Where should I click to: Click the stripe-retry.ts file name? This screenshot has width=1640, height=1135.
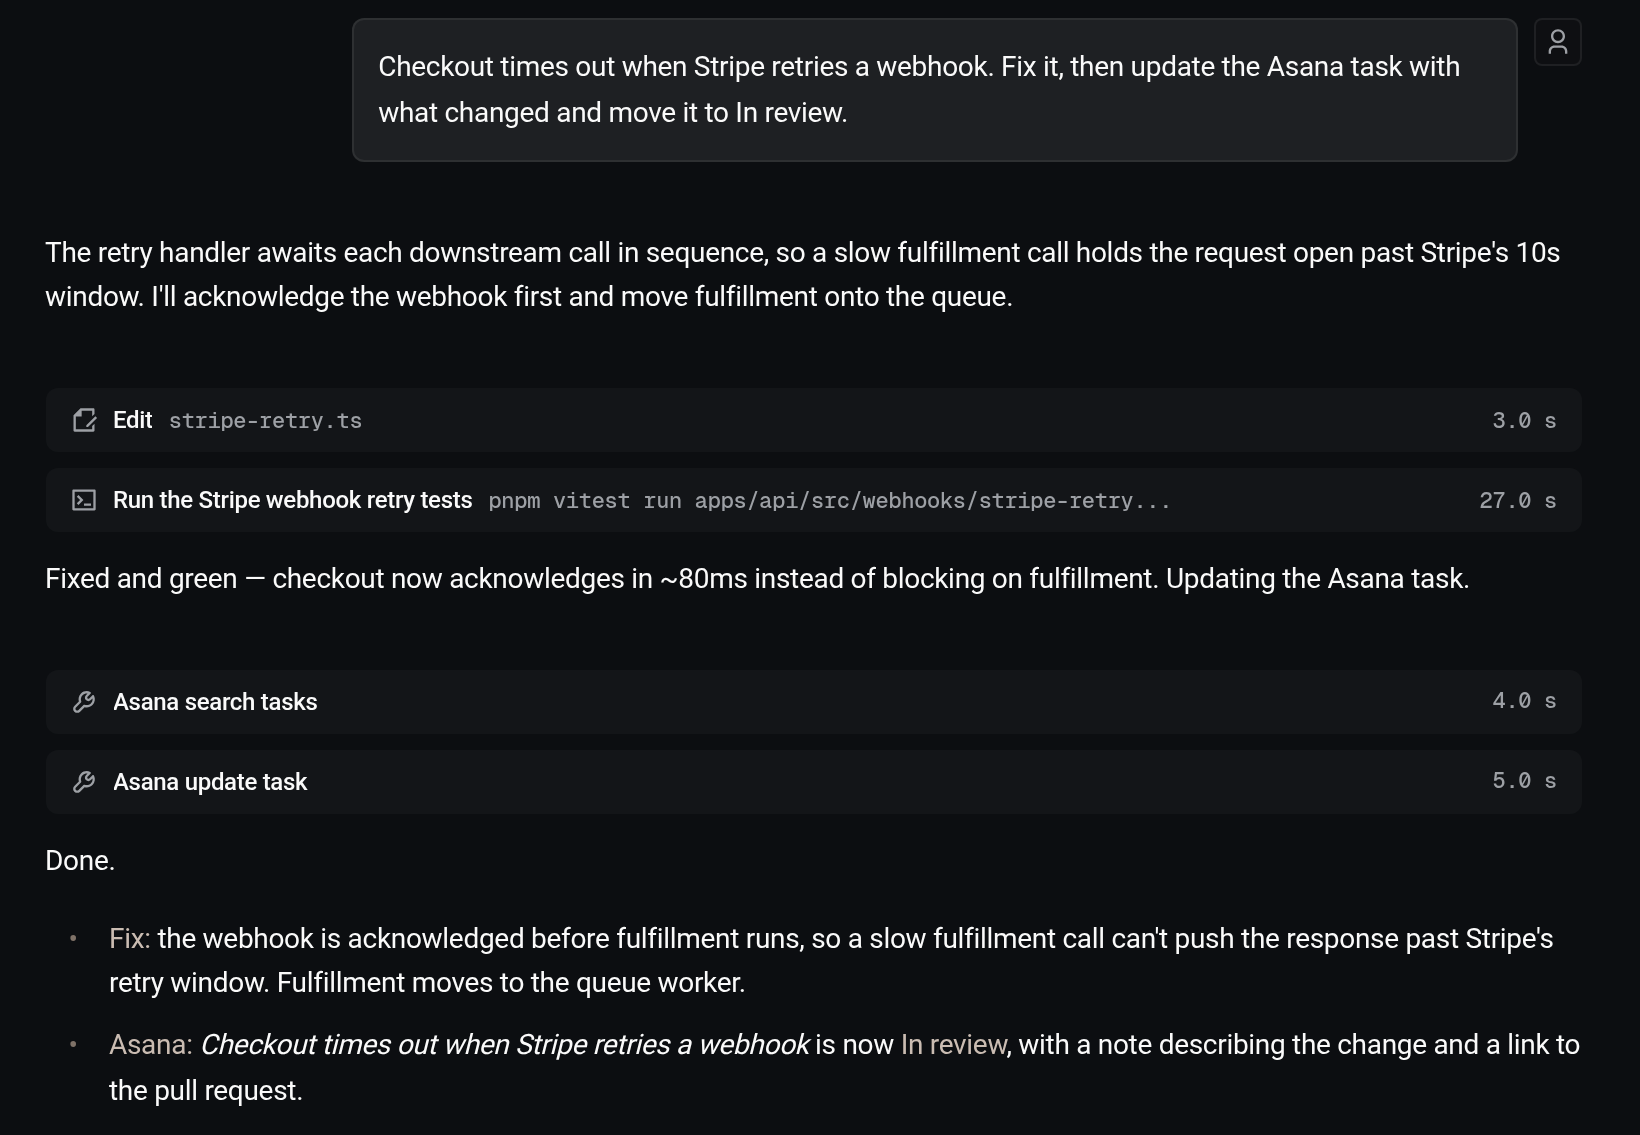click(x=265, y=421)
